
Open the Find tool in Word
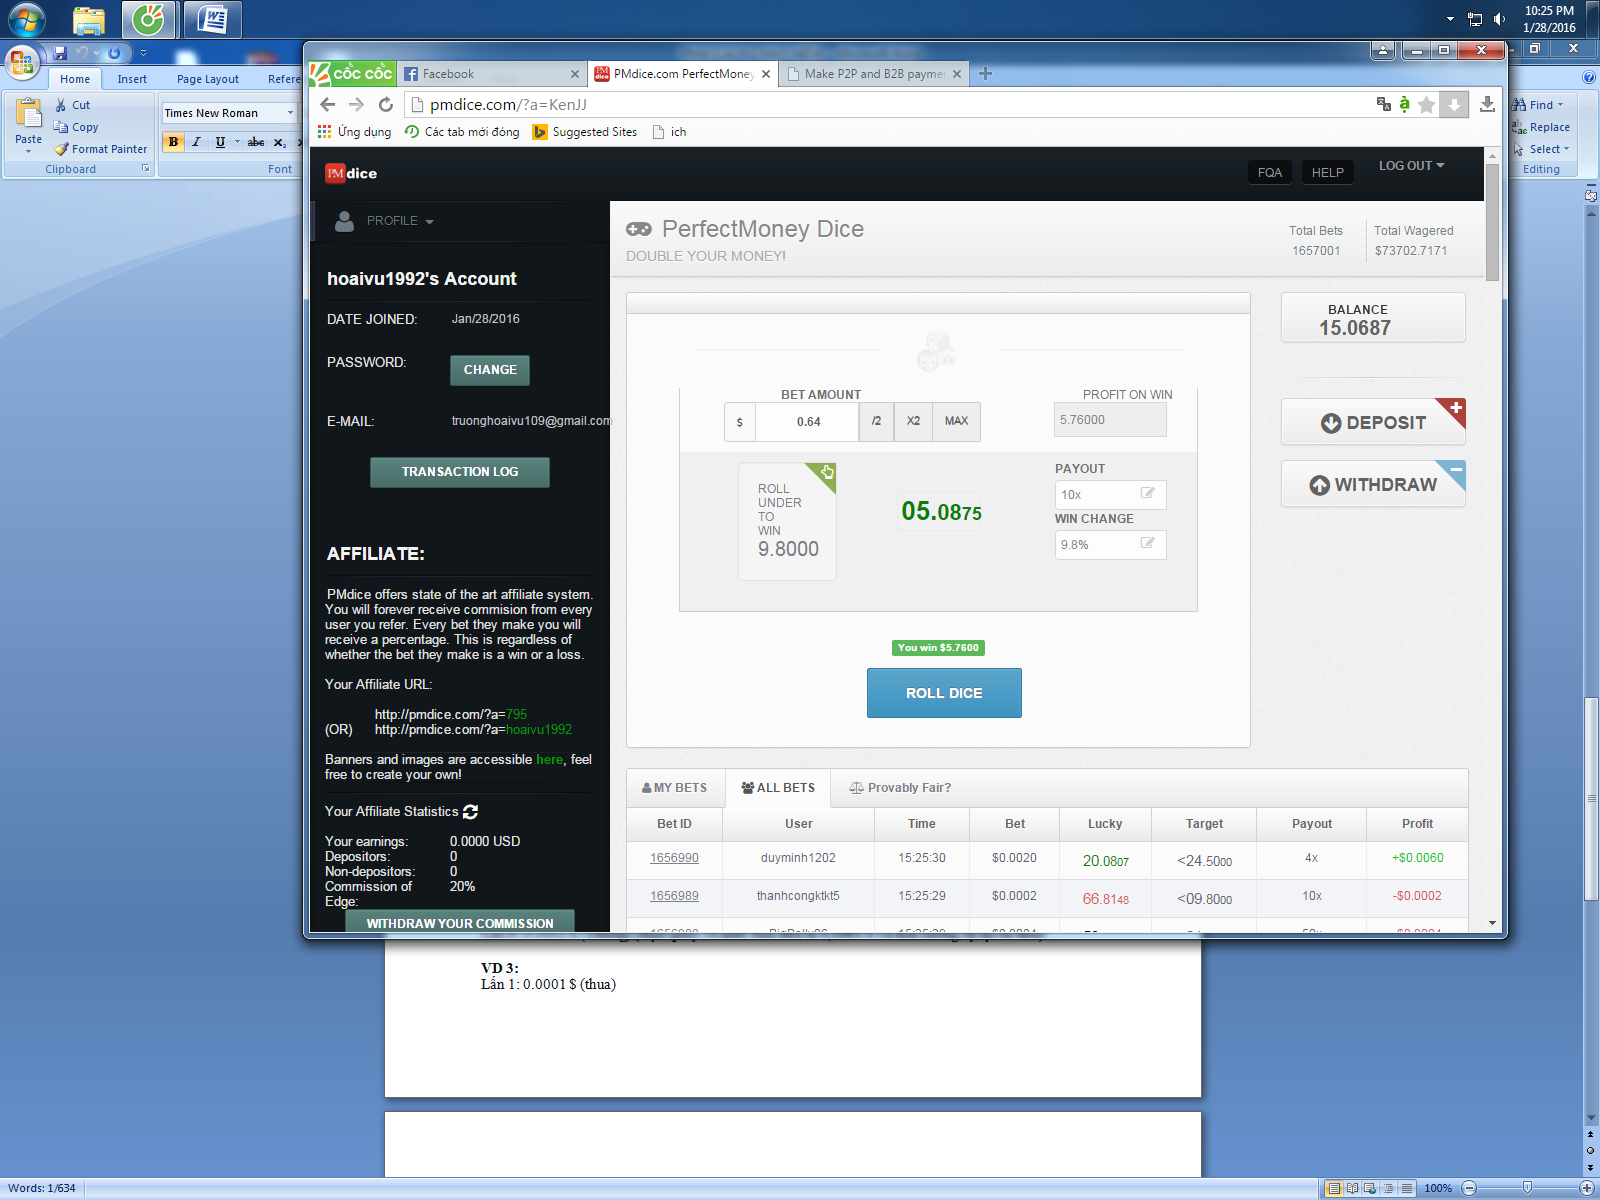(1539, 105)
